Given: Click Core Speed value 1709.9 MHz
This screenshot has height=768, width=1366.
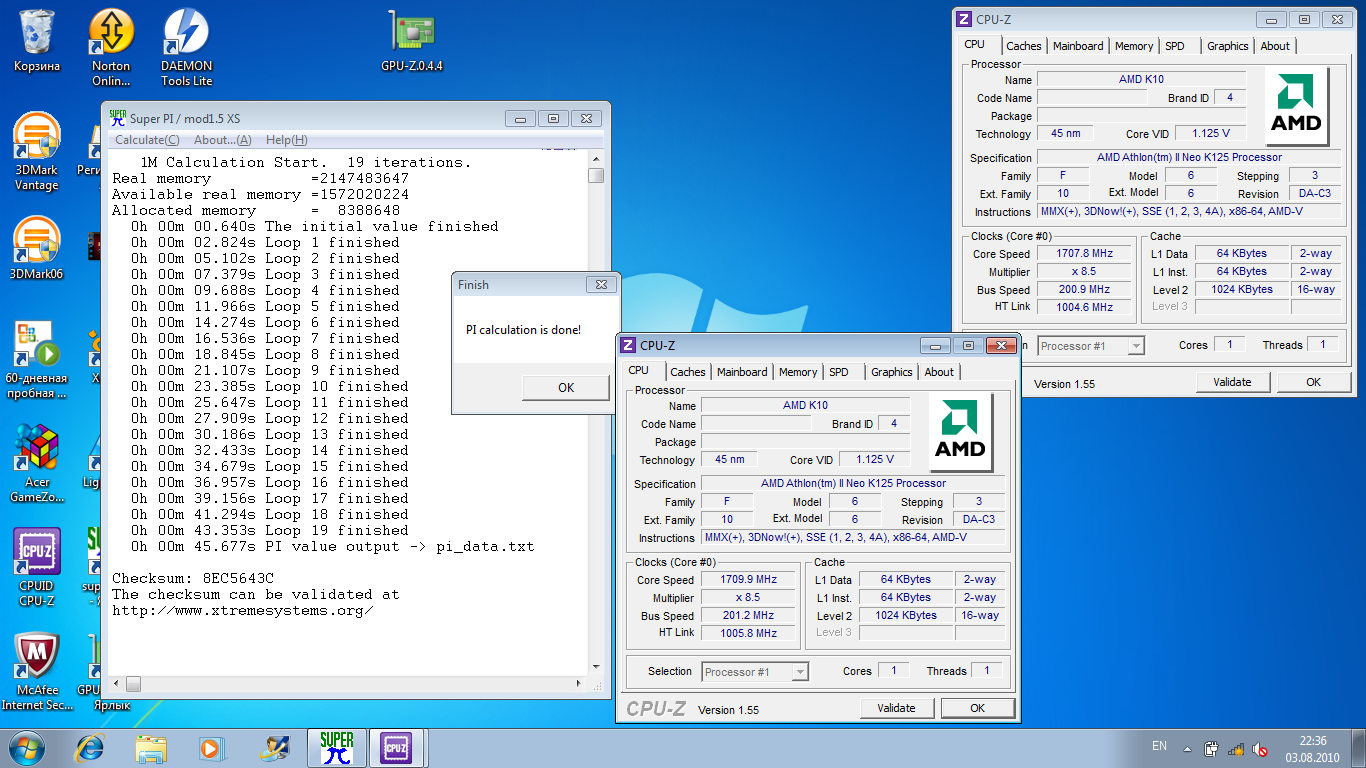Looking at the screenshot, I should (x=749, y=580).
